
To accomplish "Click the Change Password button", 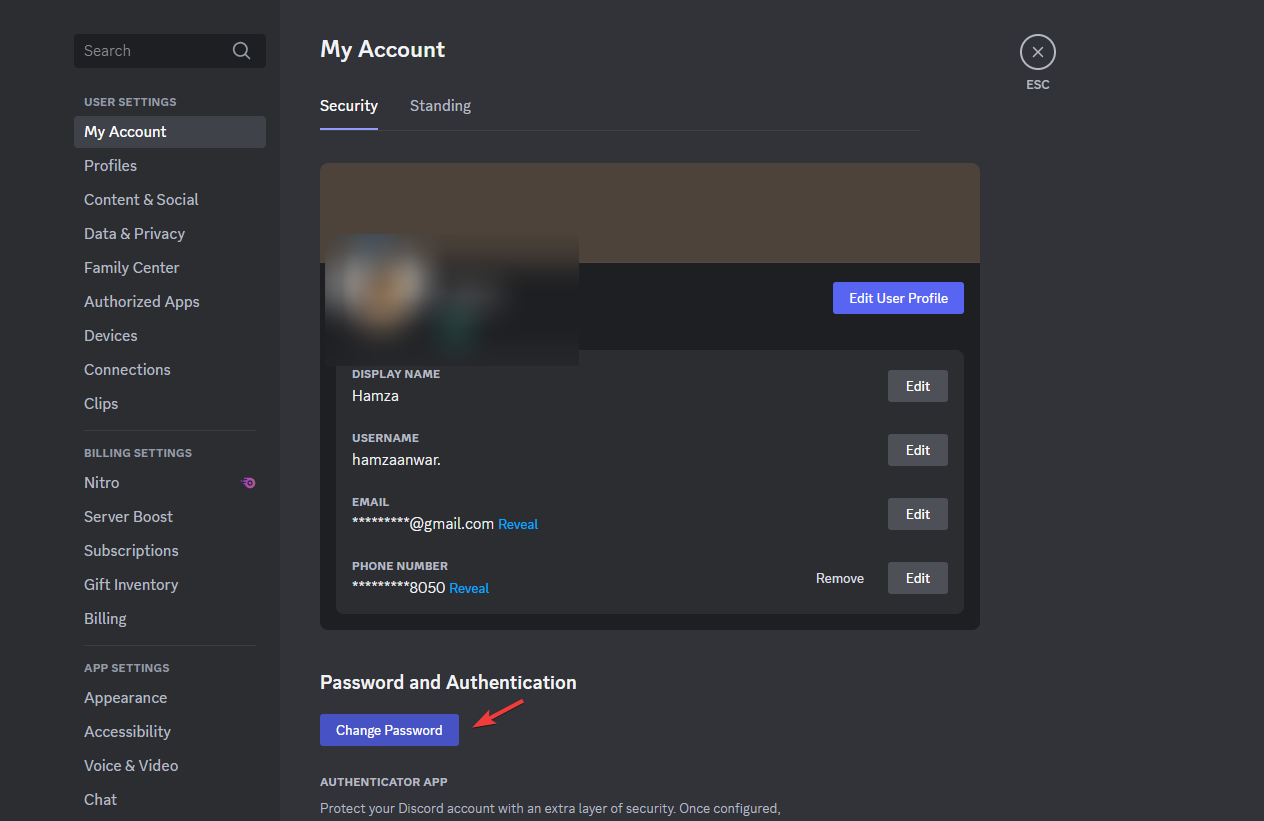I will coord(389,729).
